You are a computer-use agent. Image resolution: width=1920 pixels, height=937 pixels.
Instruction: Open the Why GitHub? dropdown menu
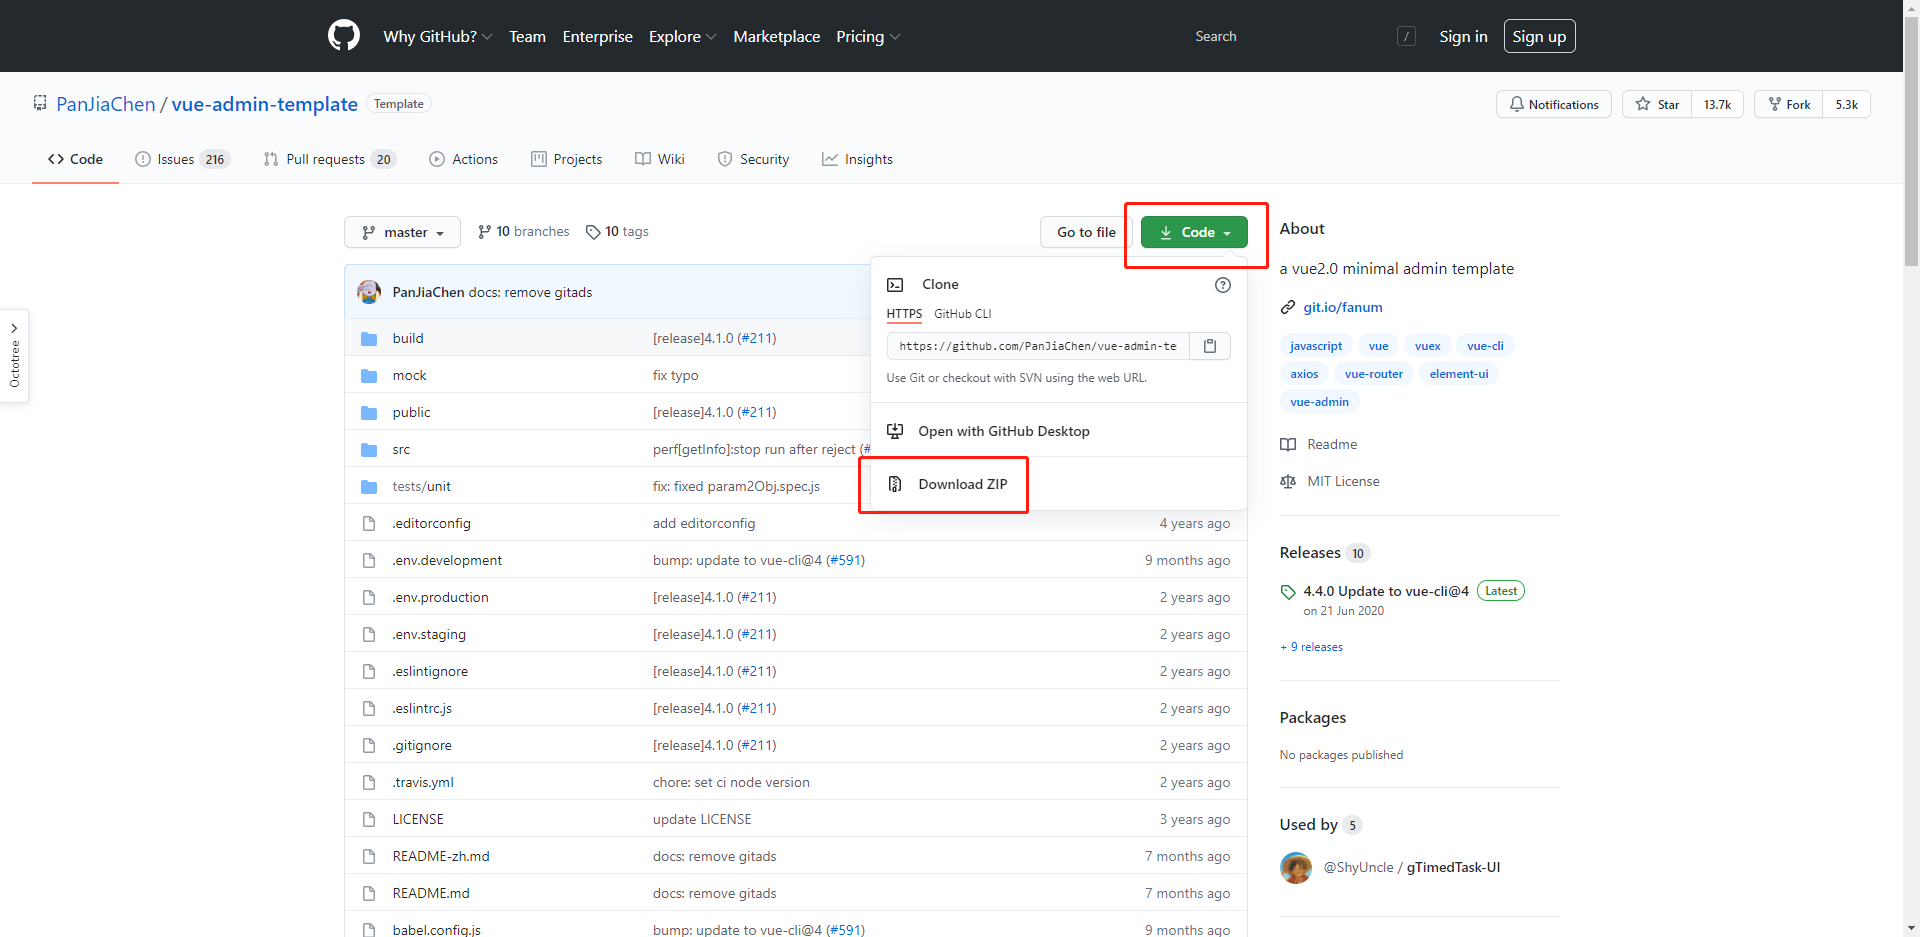point(437,36)
